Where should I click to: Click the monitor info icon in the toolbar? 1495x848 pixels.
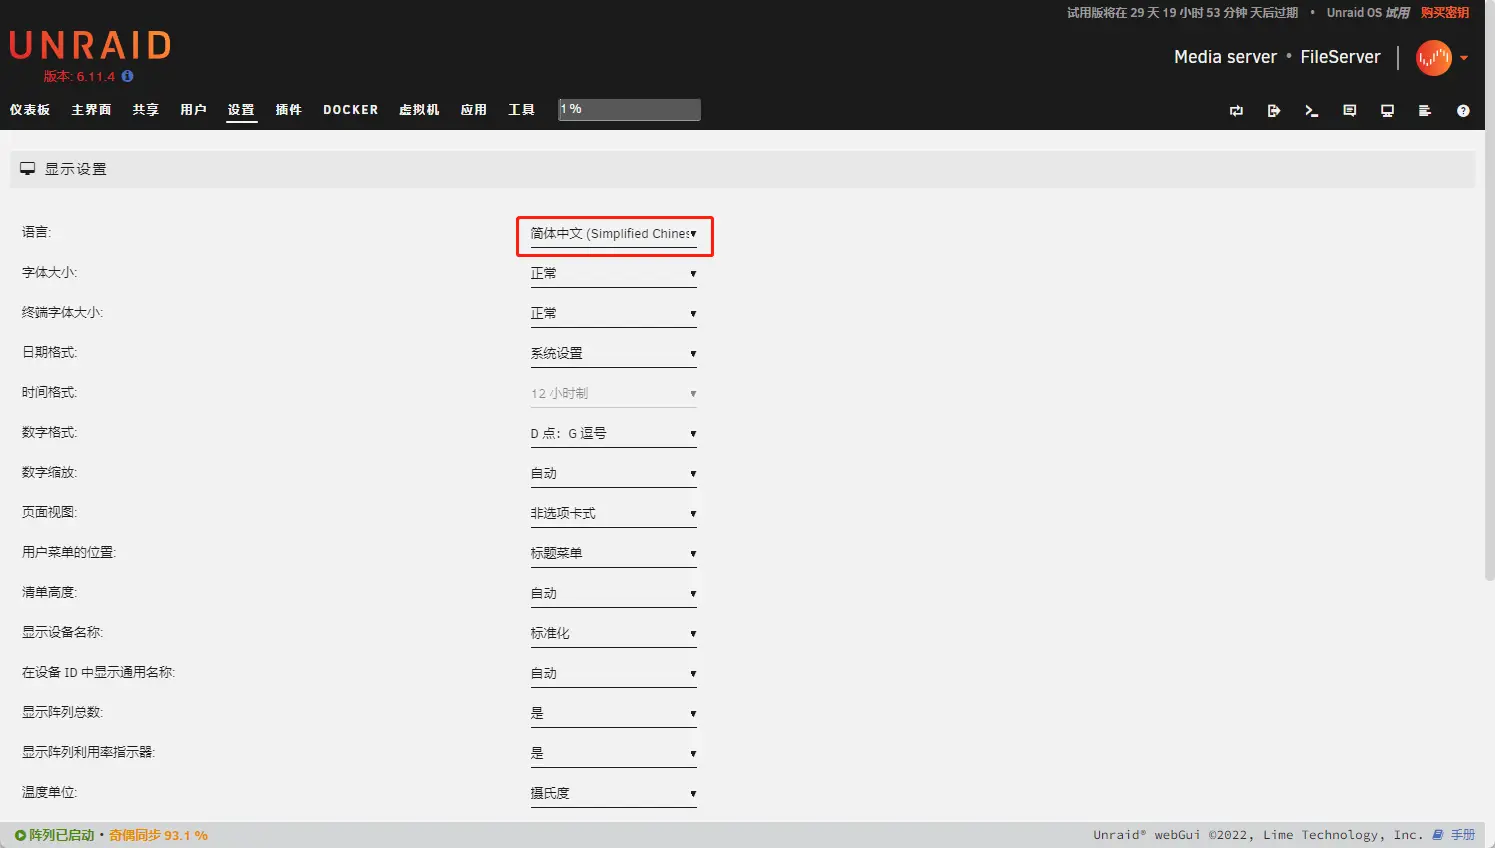(x=1387, y=111)
